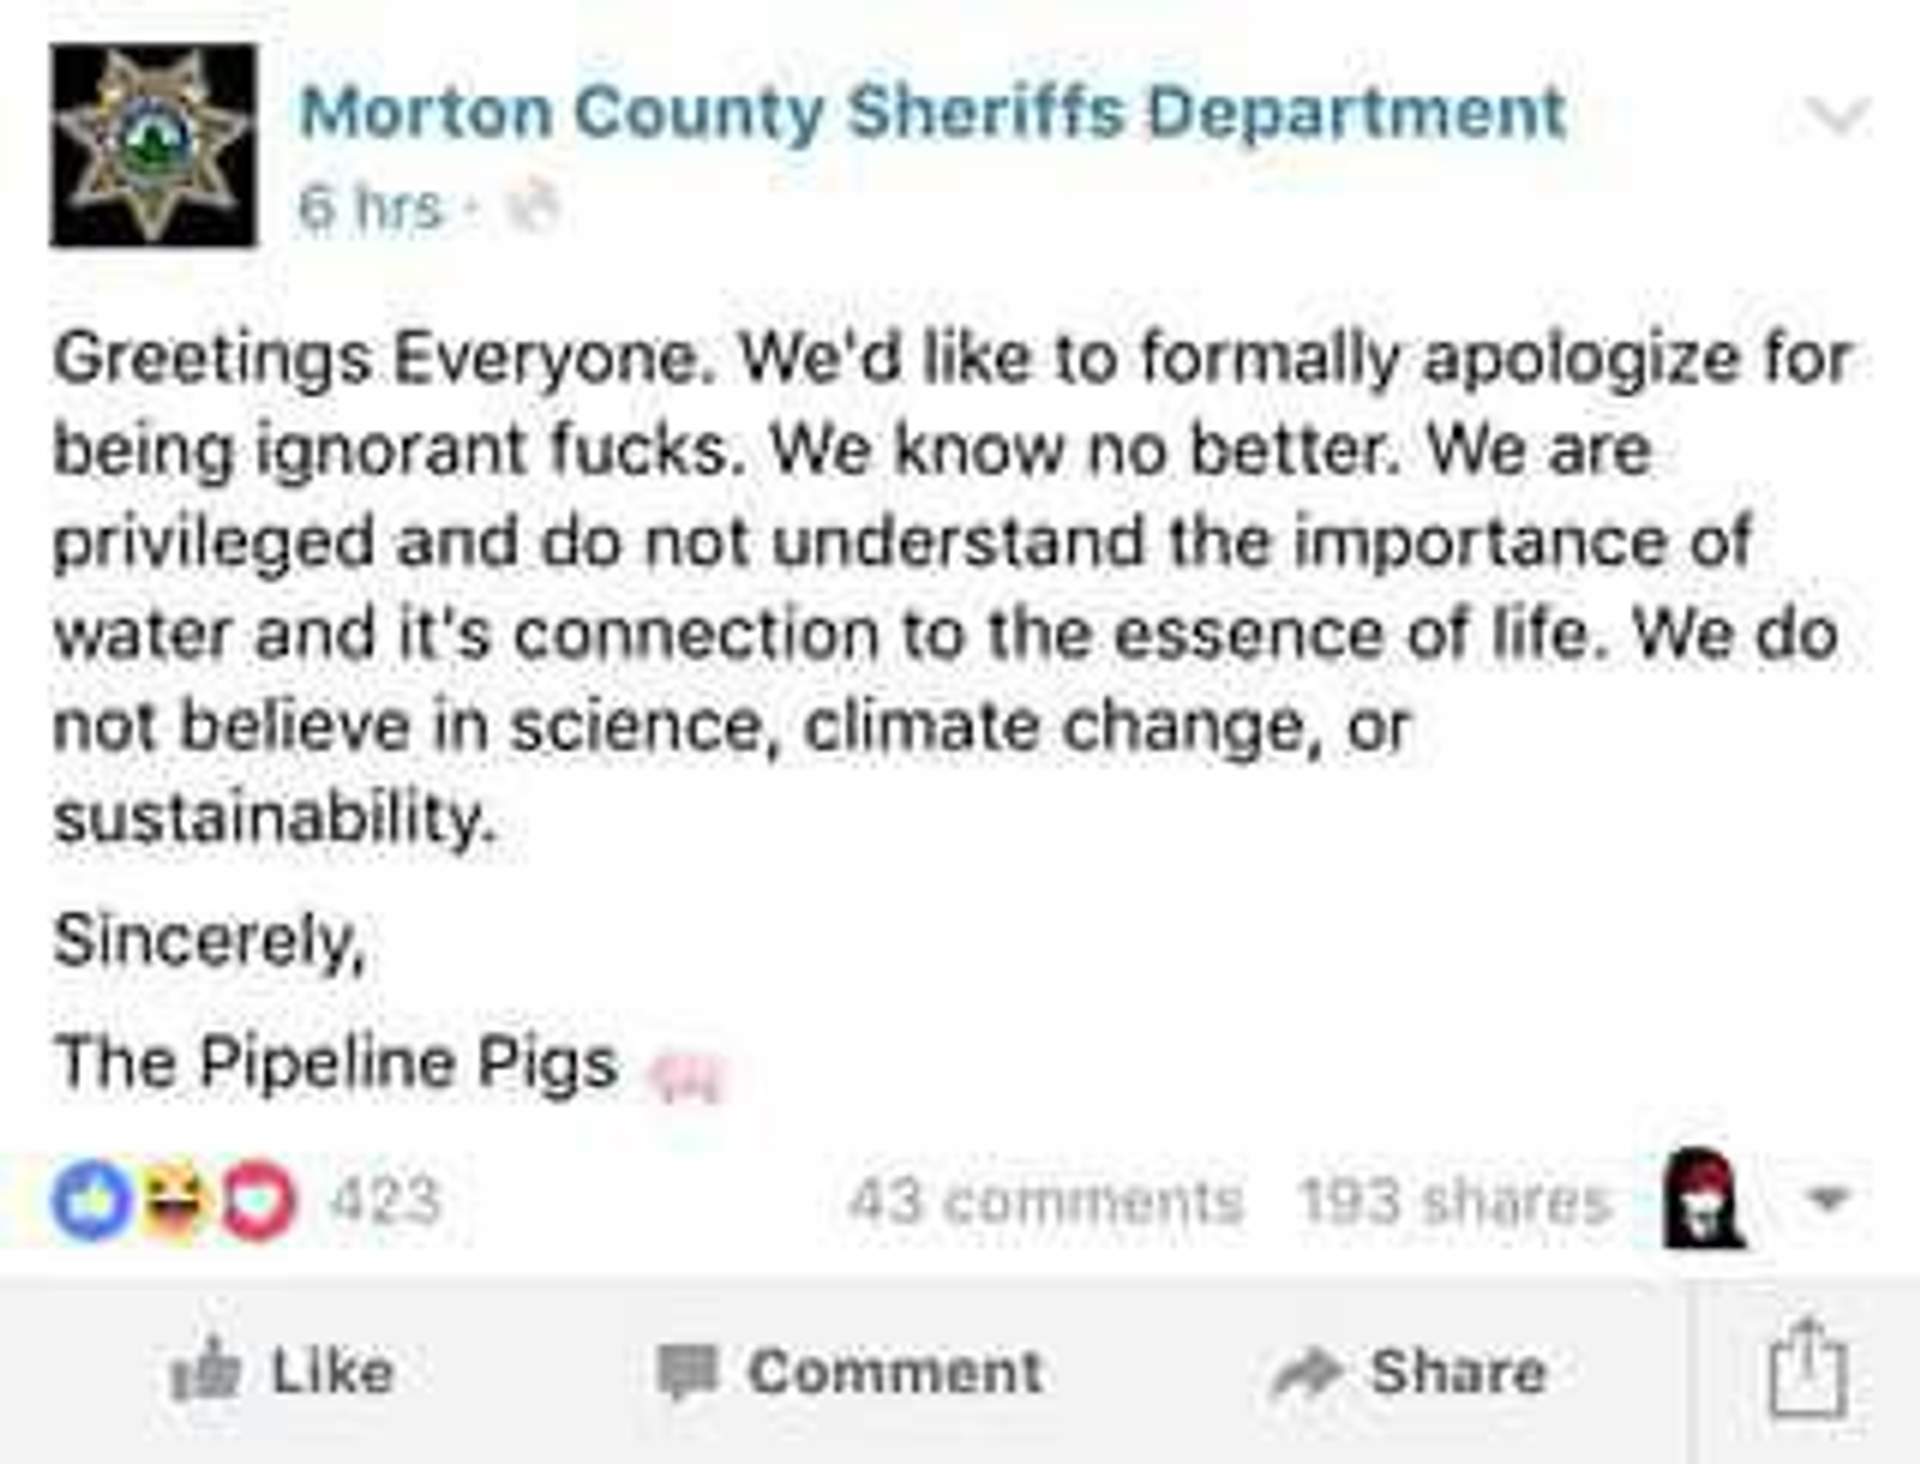
Task: Click the heart Love reaction icon
Action: (x=257, y=1200)
